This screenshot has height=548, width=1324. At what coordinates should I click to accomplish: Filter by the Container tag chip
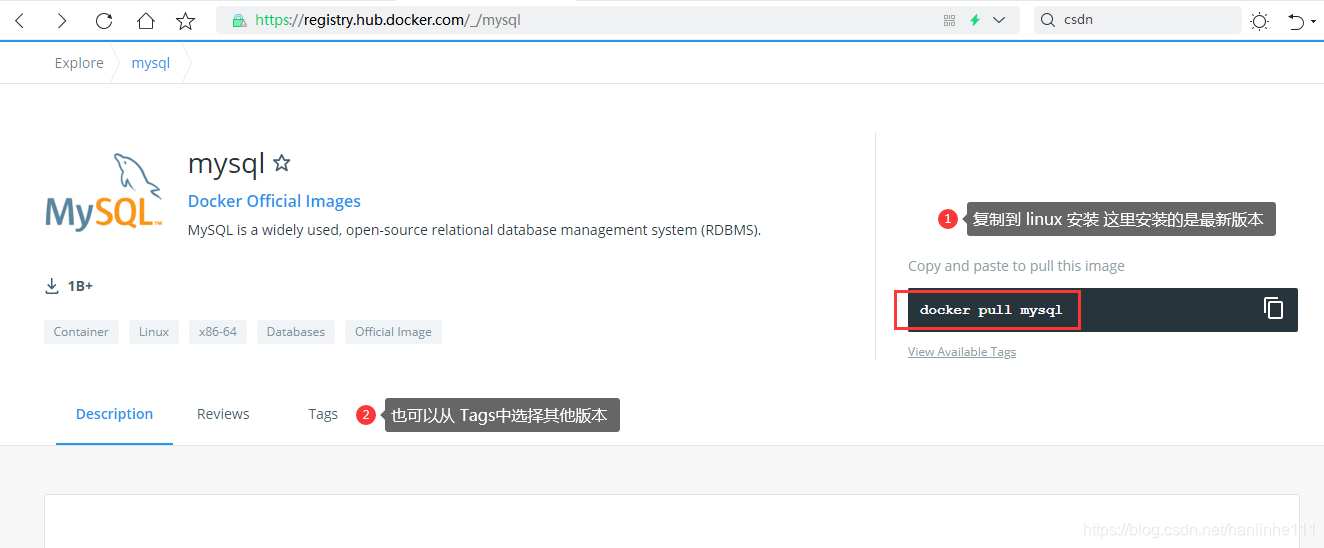click(x=81, y=332)
